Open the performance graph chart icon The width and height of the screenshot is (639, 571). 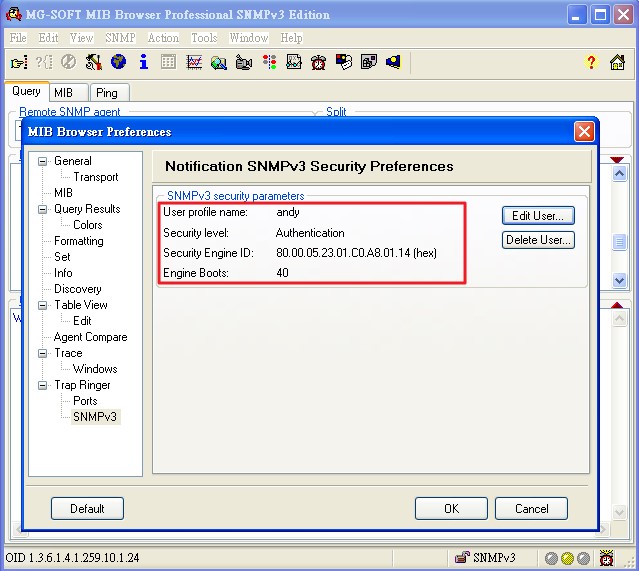(x=194, y=62)
